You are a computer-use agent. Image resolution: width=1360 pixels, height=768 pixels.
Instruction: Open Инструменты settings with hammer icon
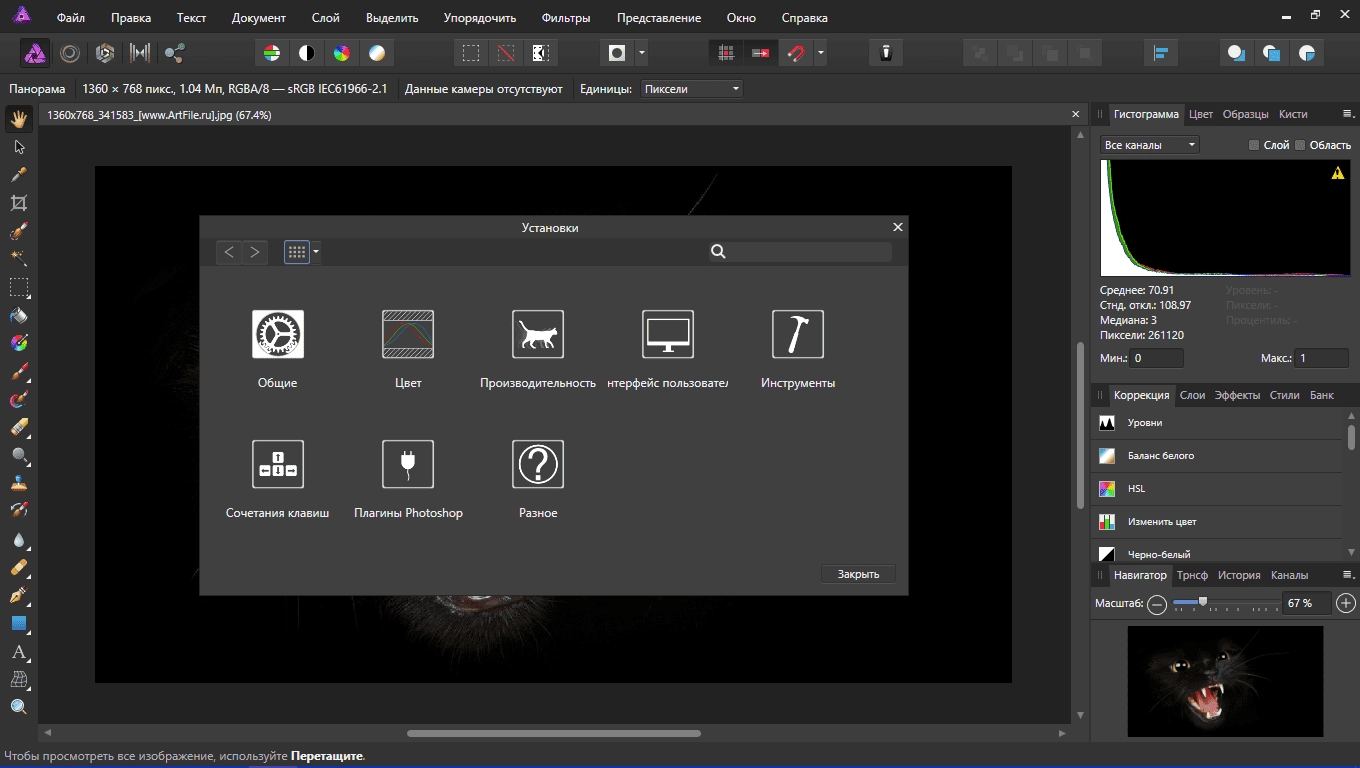(798, 348)
